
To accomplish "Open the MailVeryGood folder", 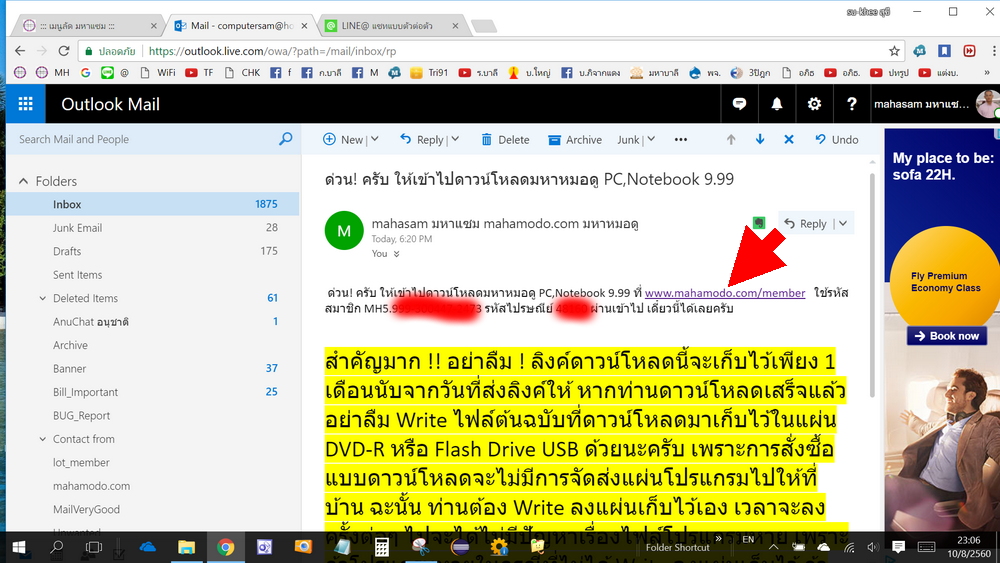I will [x=152, y=509].
